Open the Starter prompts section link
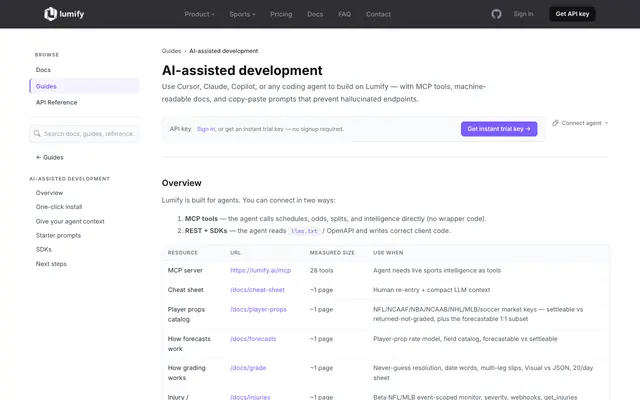The height and width of the screenshot is (400, 640). click(58, 236)
